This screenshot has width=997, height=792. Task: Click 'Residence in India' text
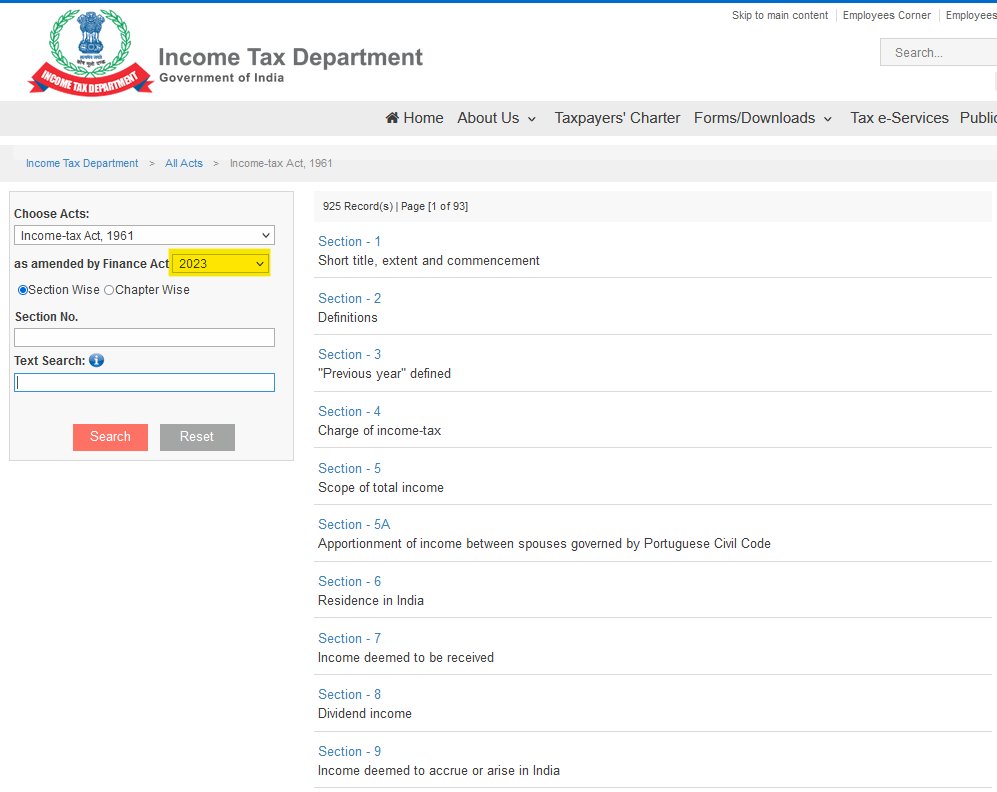371,601
